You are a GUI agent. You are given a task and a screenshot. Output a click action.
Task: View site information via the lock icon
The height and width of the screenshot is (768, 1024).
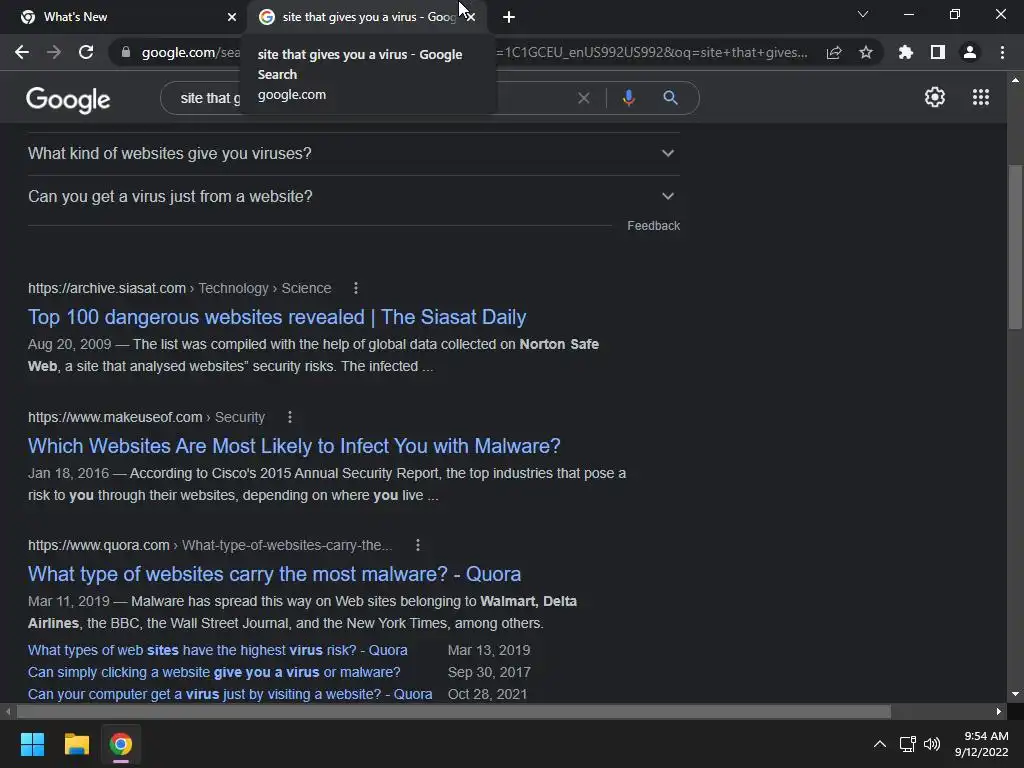click(x=126, y=52)
